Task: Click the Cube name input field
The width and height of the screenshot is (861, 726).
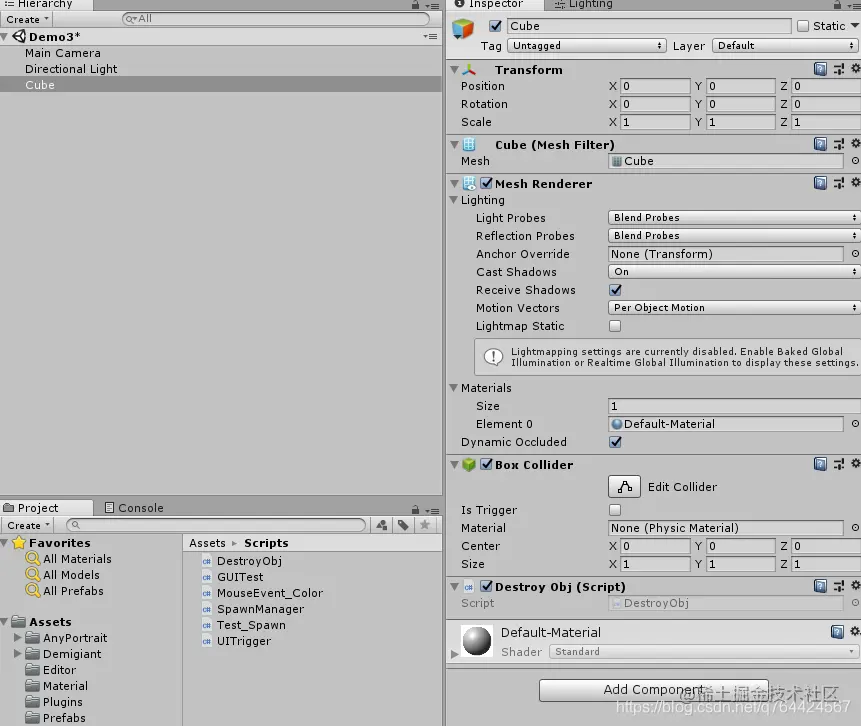Action: (x=649, y=26)
